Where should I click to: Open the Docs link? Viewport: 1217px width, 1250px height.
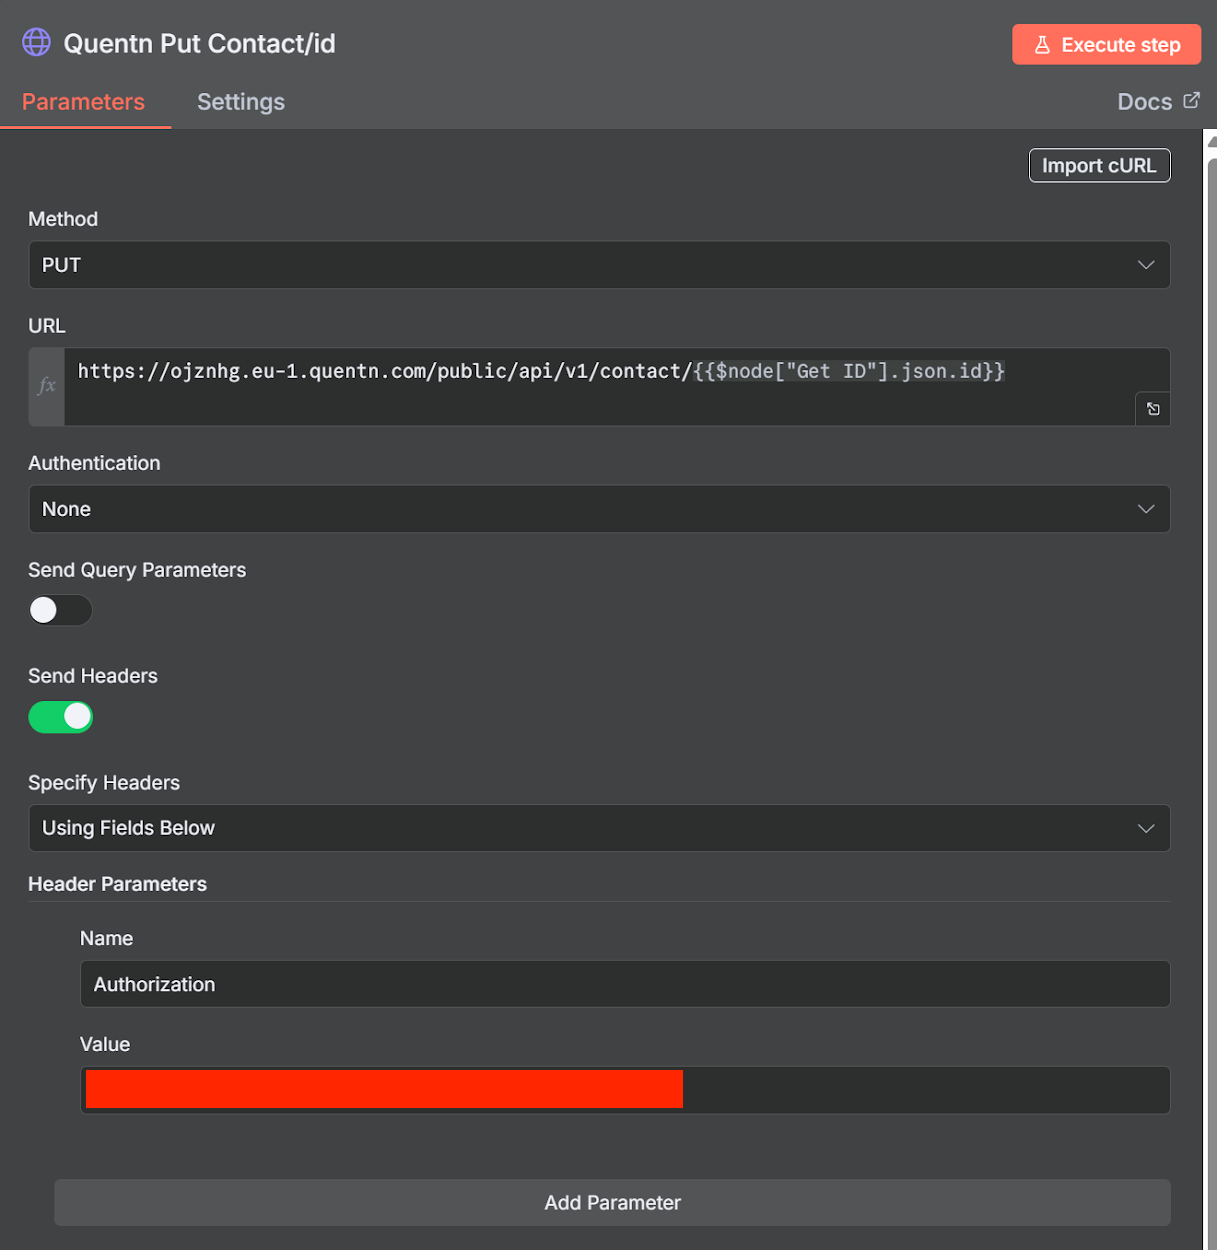[x=1144, y=102]
